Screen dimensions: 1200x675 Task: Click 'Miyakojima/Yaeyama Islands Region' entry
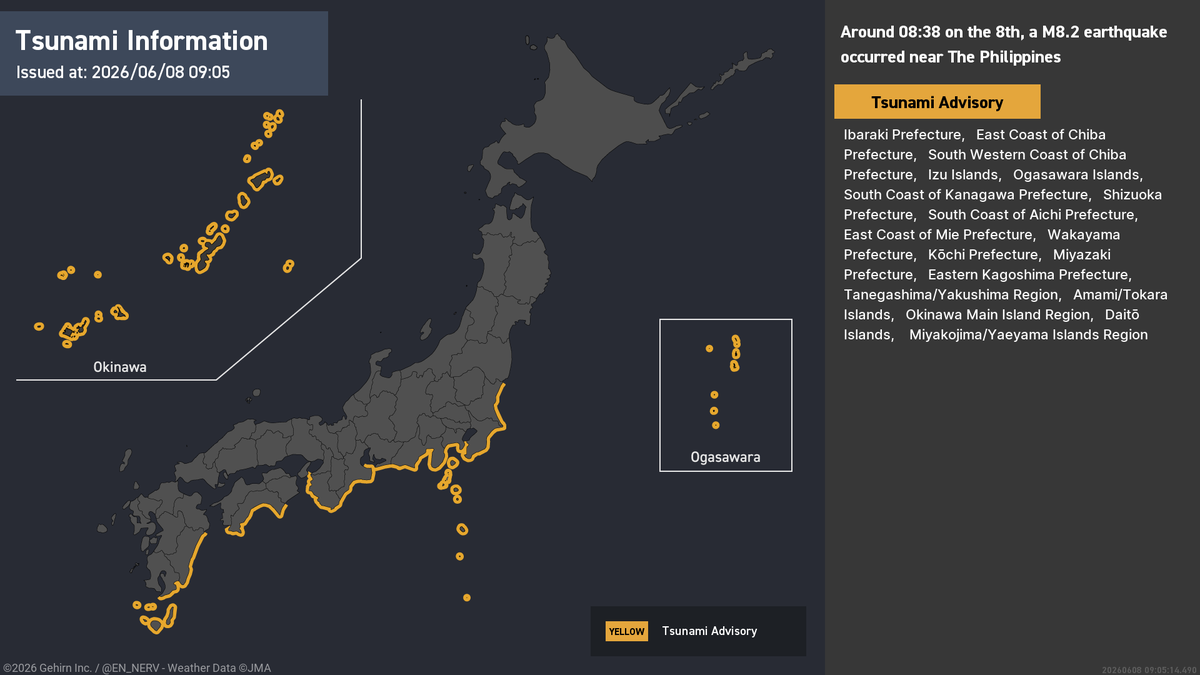click(1028, 334)
